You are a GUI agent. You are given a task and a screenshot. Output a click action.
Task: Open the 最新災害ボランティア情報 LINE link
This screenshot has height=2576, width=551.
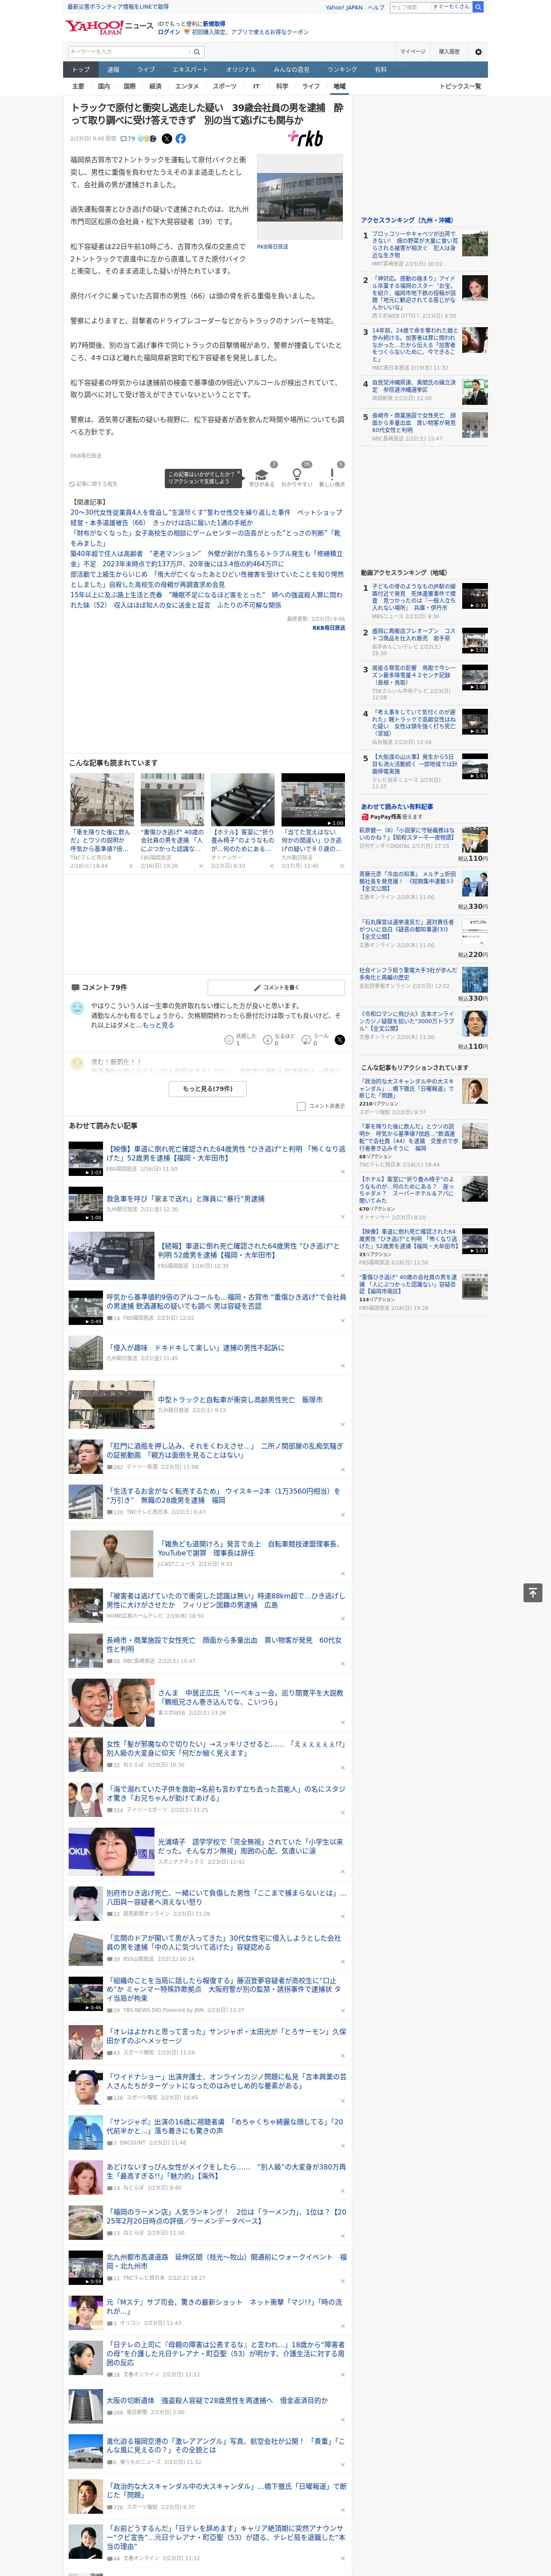coord(118,7)
